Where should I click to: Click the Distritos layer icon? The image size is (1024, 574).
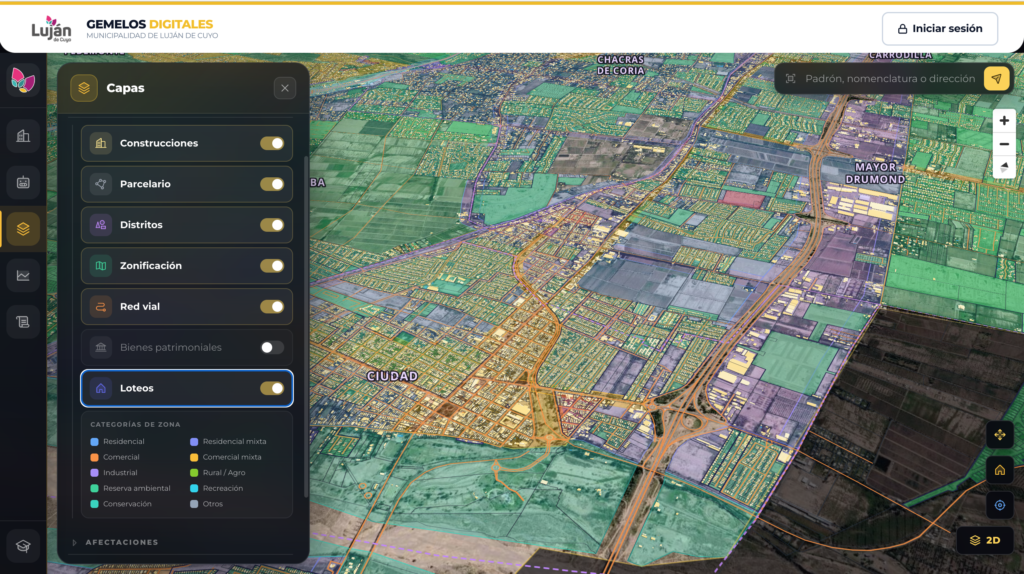tap(101, 225)
